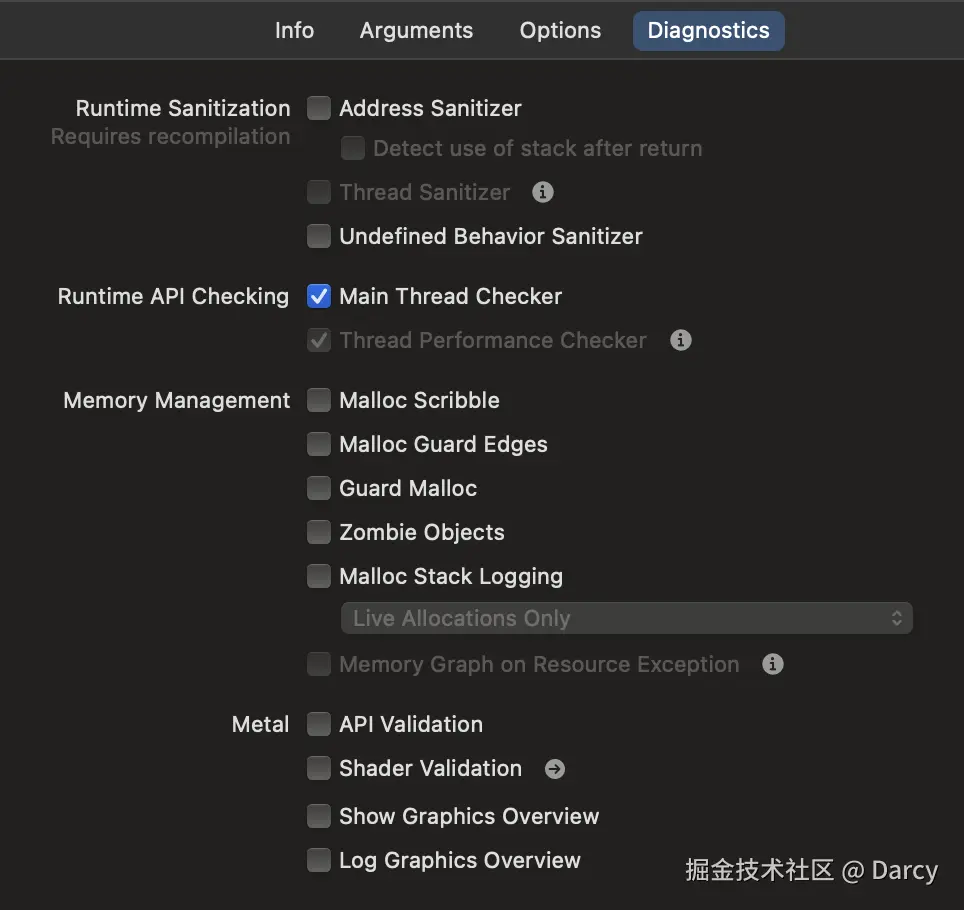
Task: Turn on Undefined Behavior Sanitizer
Action: [x=319, y=236]
